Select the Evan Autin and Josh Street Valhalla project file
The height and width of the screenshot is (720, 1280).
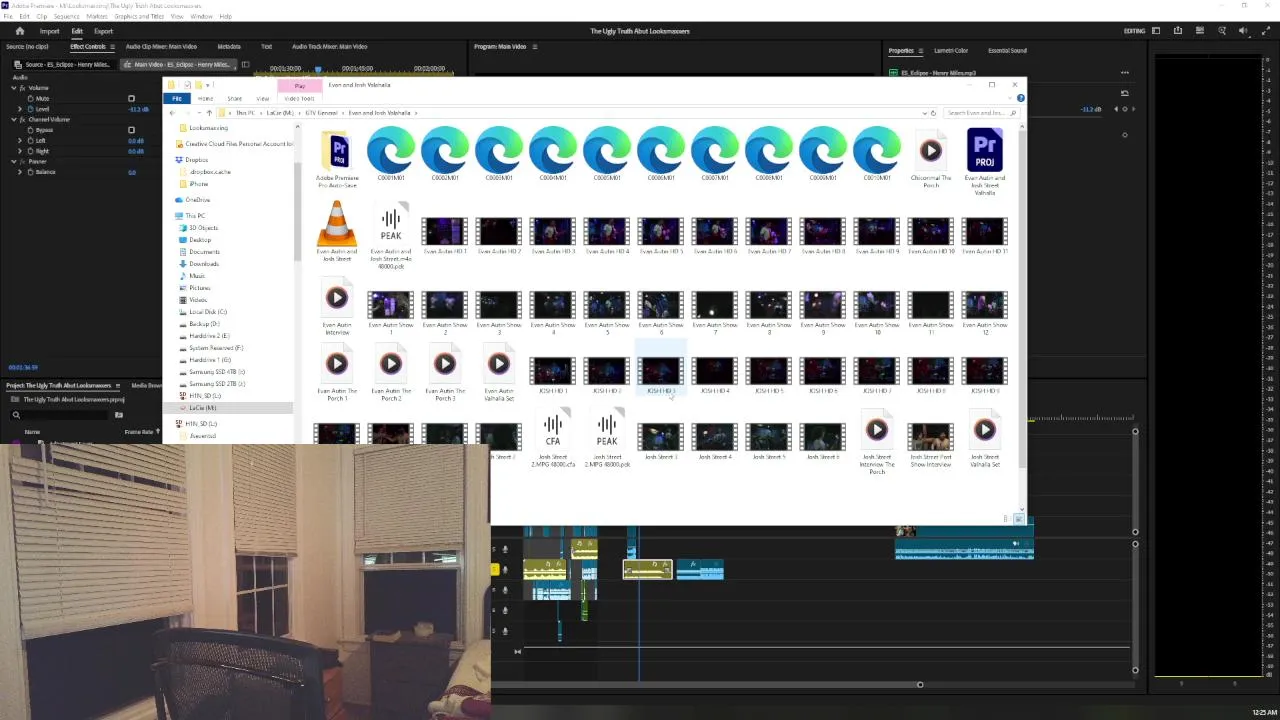[x=985, y=160]
